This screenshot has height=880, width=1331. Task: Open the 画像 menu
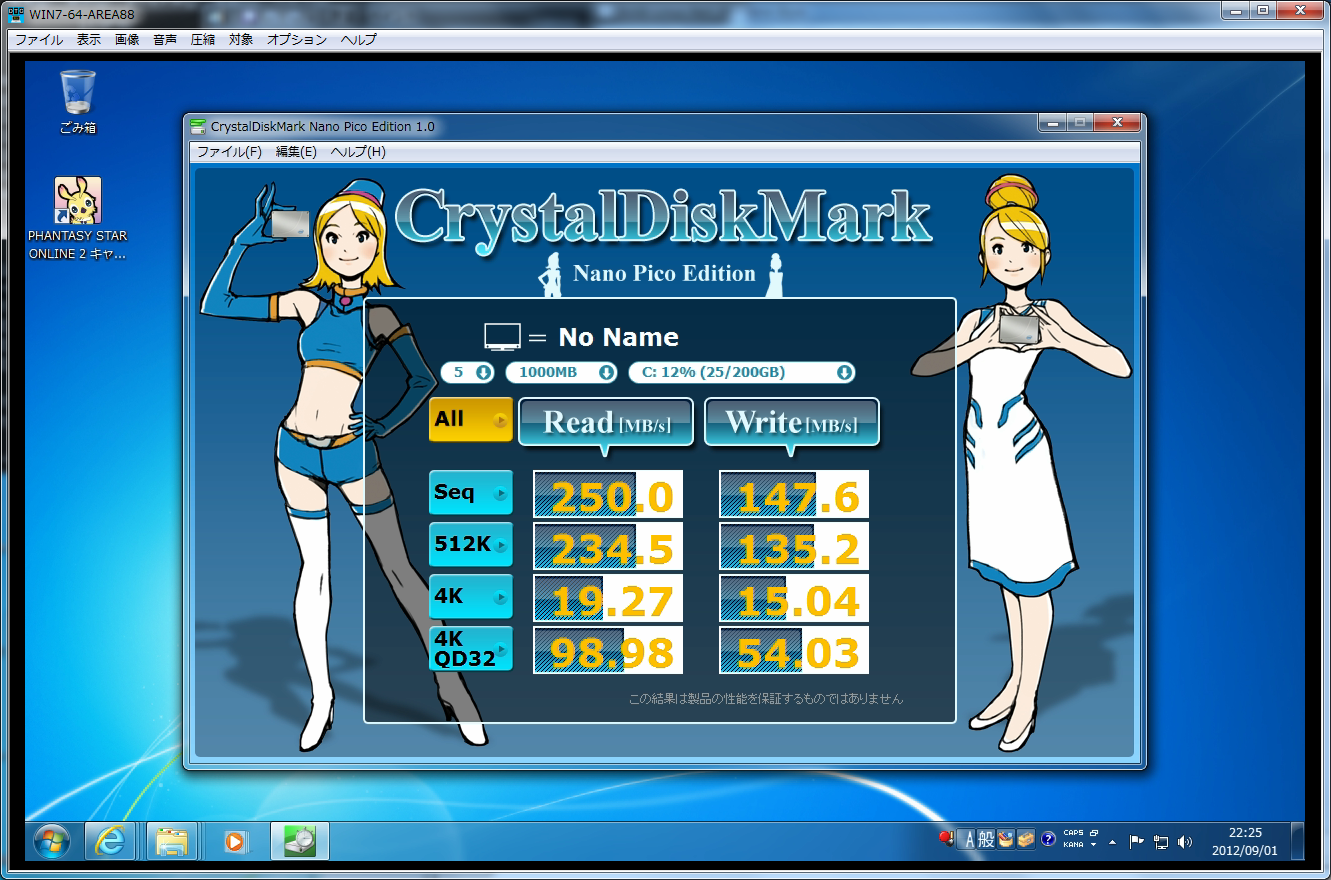(x=127, y=40)
